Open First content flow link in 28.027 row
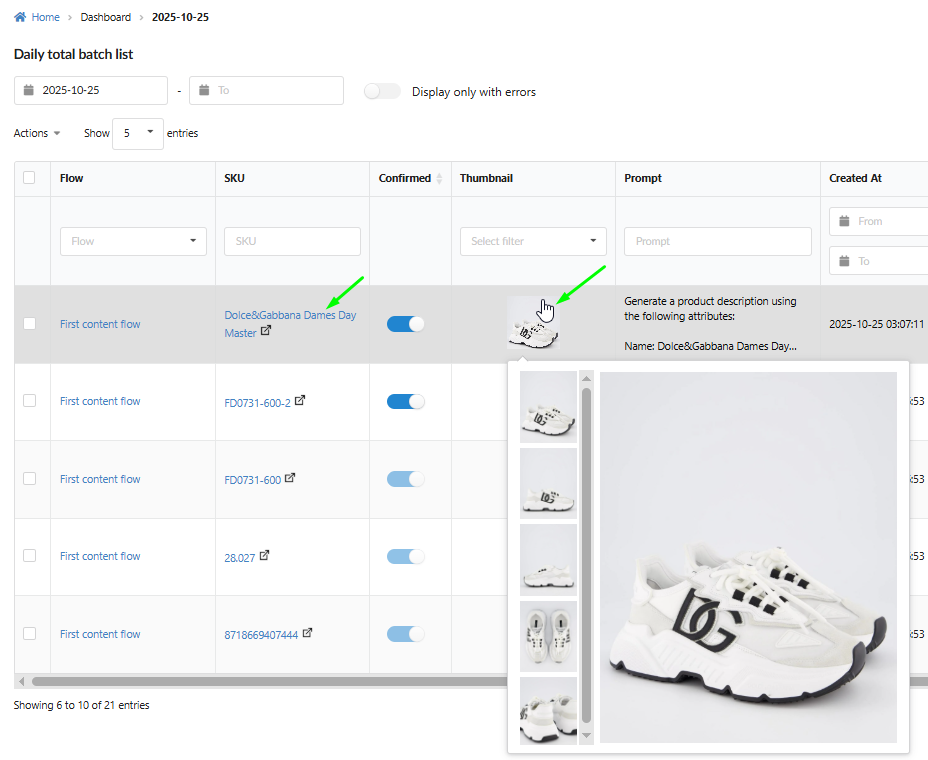Screen dimensions: 928x760 pos(100,556)
